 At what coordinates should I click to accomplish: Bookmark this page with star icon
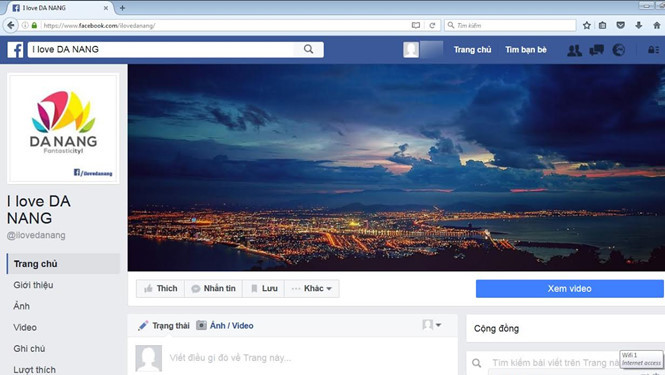(587, 25)
